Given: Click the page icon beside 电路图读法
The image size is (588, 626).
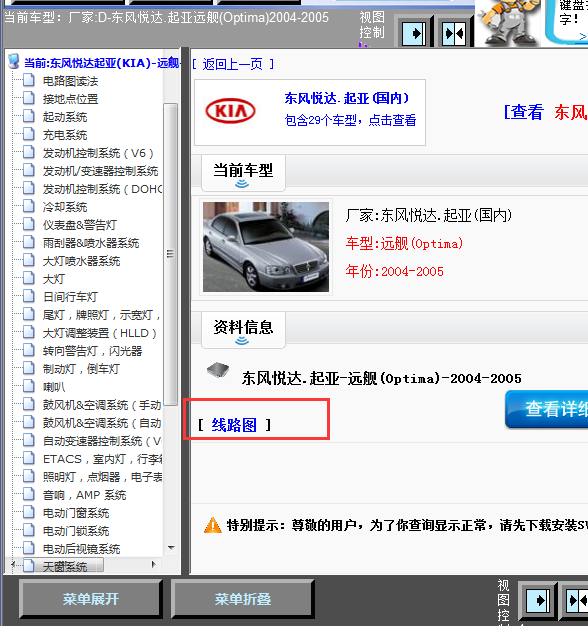Looking at the screenshot, I should pyautogui.click(x=28, y=80).
